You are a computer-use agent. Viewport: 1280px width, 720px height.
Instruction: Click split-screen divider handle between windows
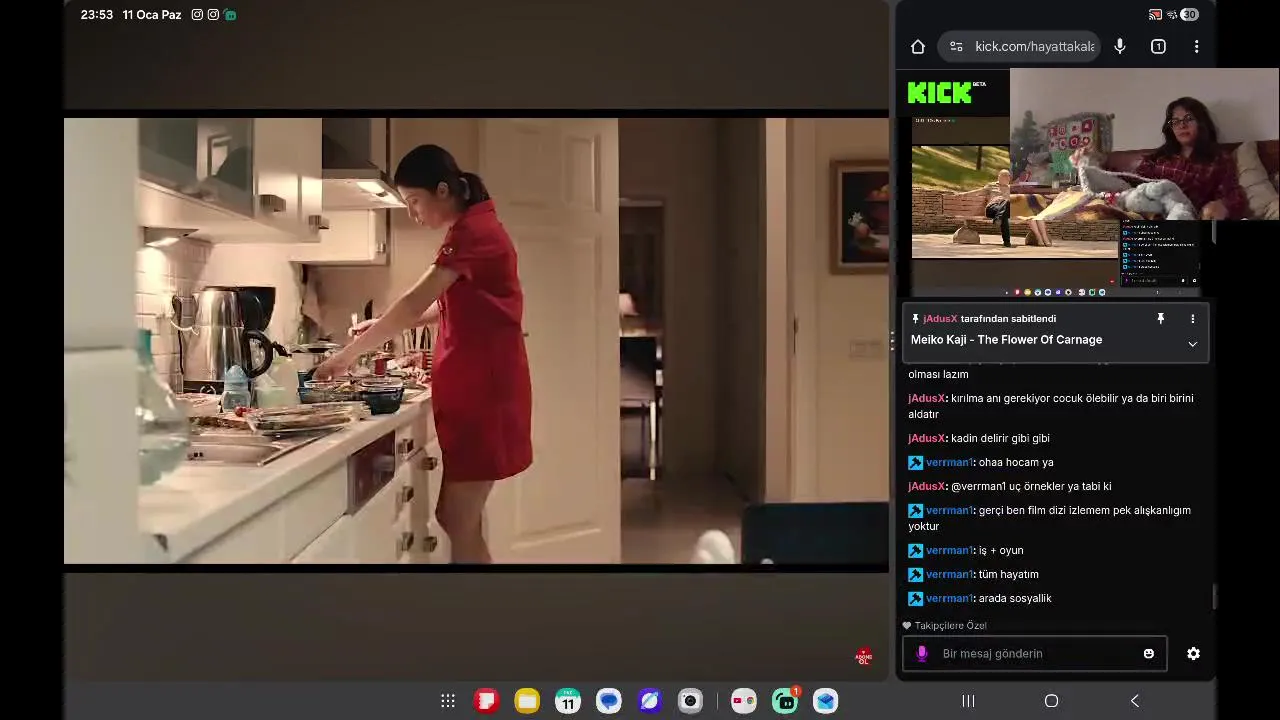[x=892, y=341]
